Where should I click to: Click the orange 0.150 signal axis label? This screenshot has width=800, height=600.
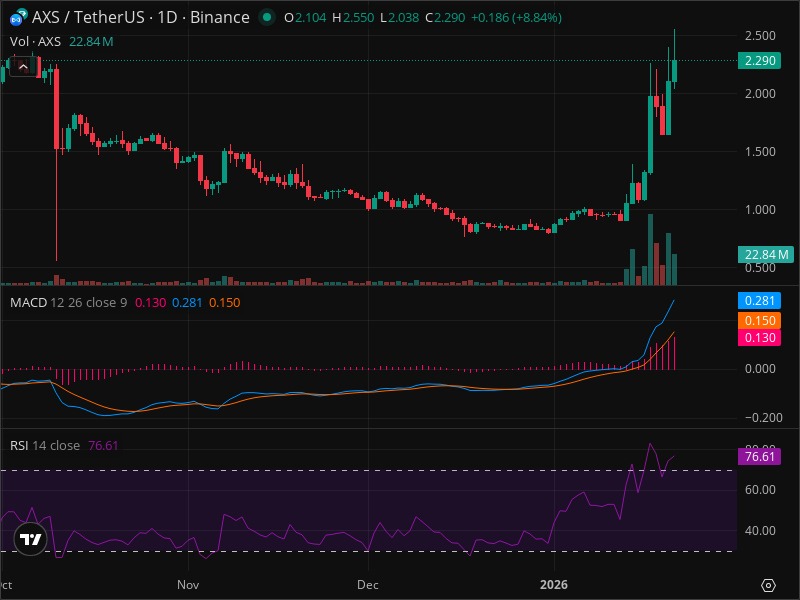[759, 320]
